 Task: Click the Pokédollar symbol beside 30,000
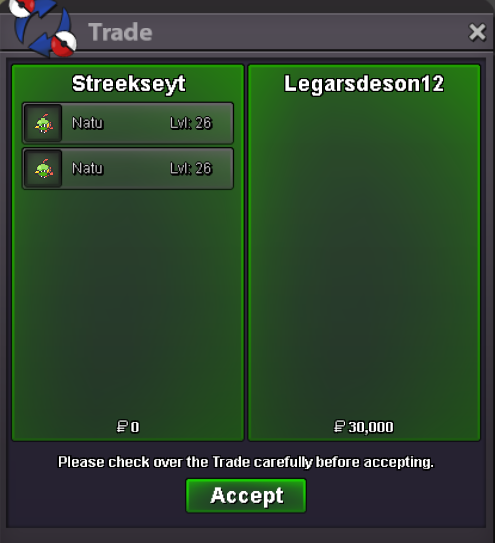339,427
